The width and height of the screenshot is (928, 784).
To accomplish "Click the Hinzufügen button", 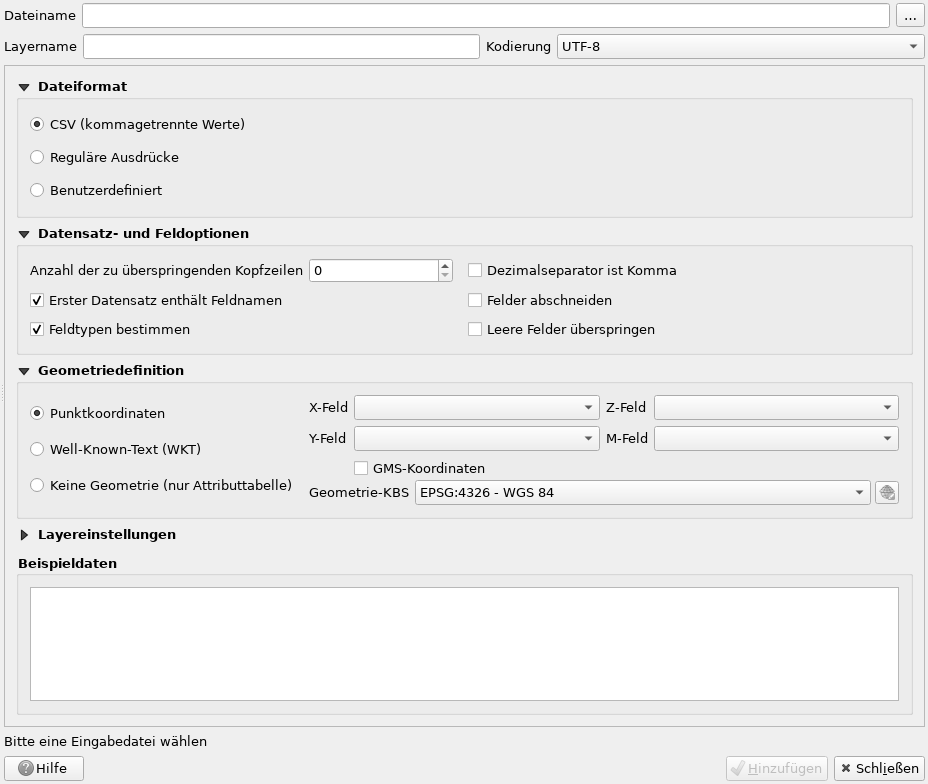I will [776, 768].
